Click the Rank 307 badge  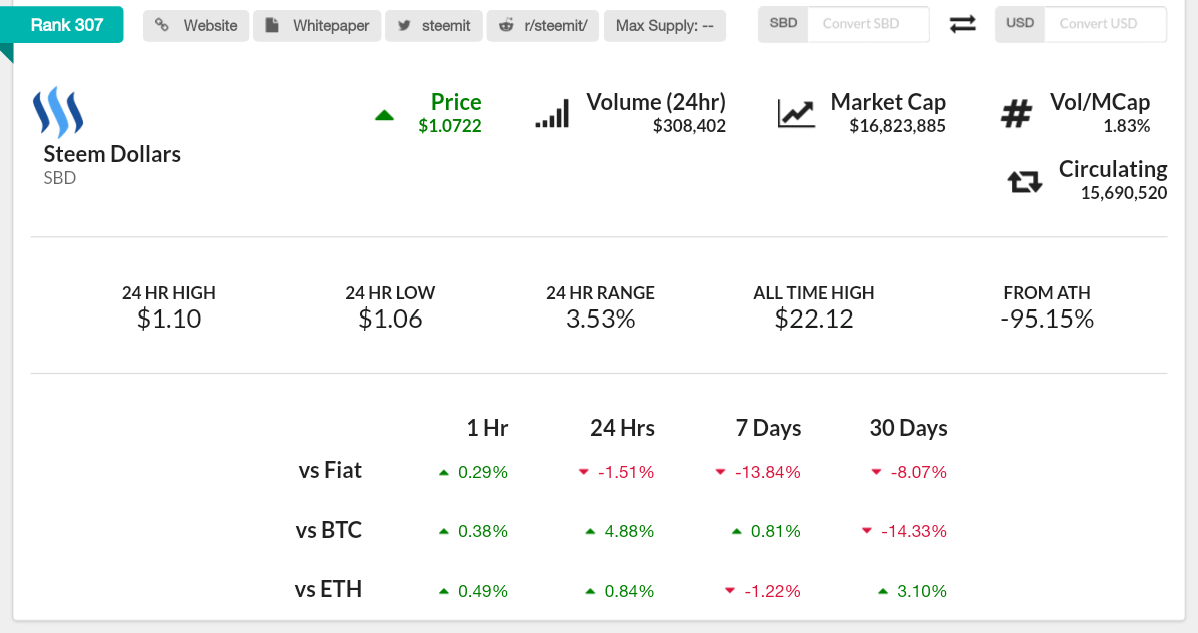tap(67, 24)
